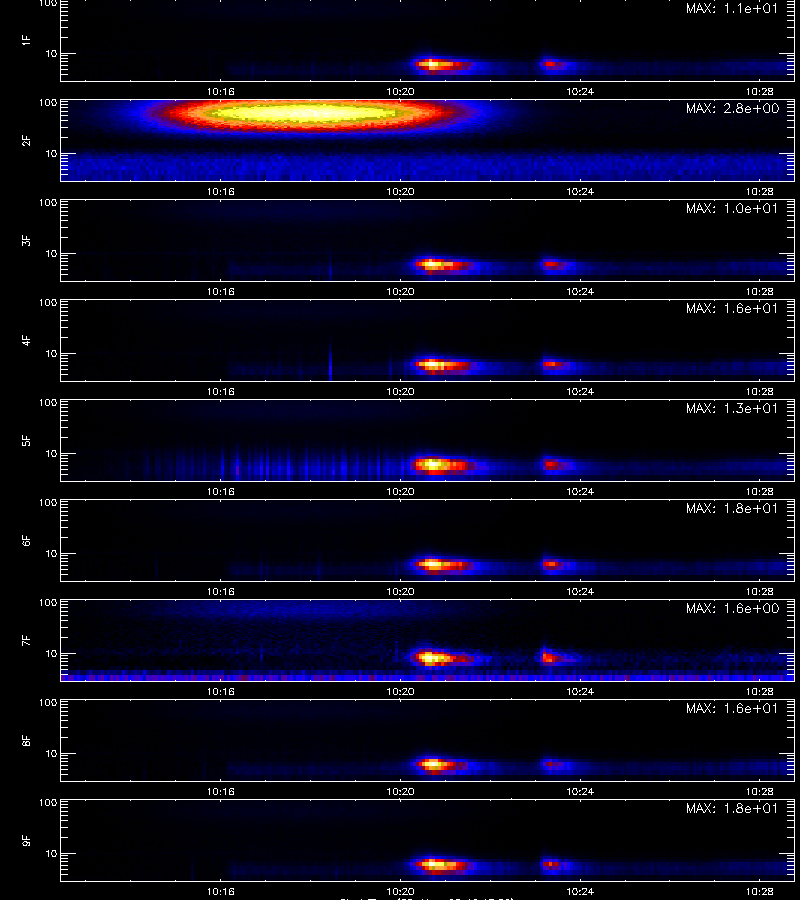Click the 10:24 tick label under panel 9F
The width and height of the screenshot is (800, 900).
580,891
